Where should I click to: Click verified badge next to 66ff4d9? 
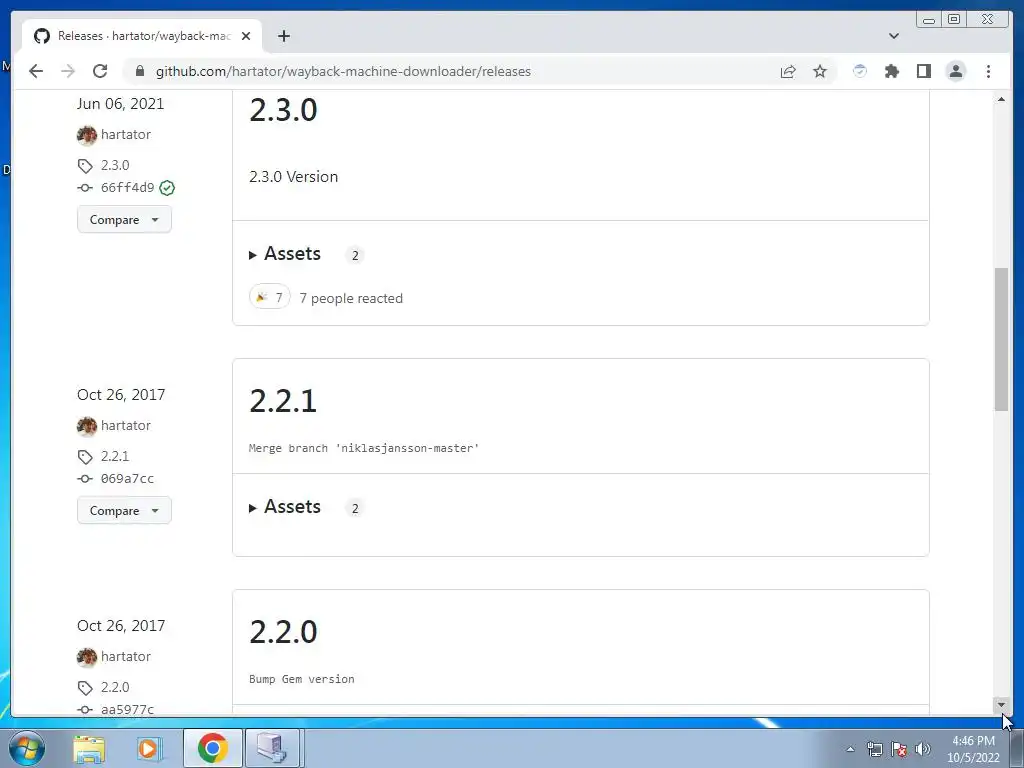167,188
